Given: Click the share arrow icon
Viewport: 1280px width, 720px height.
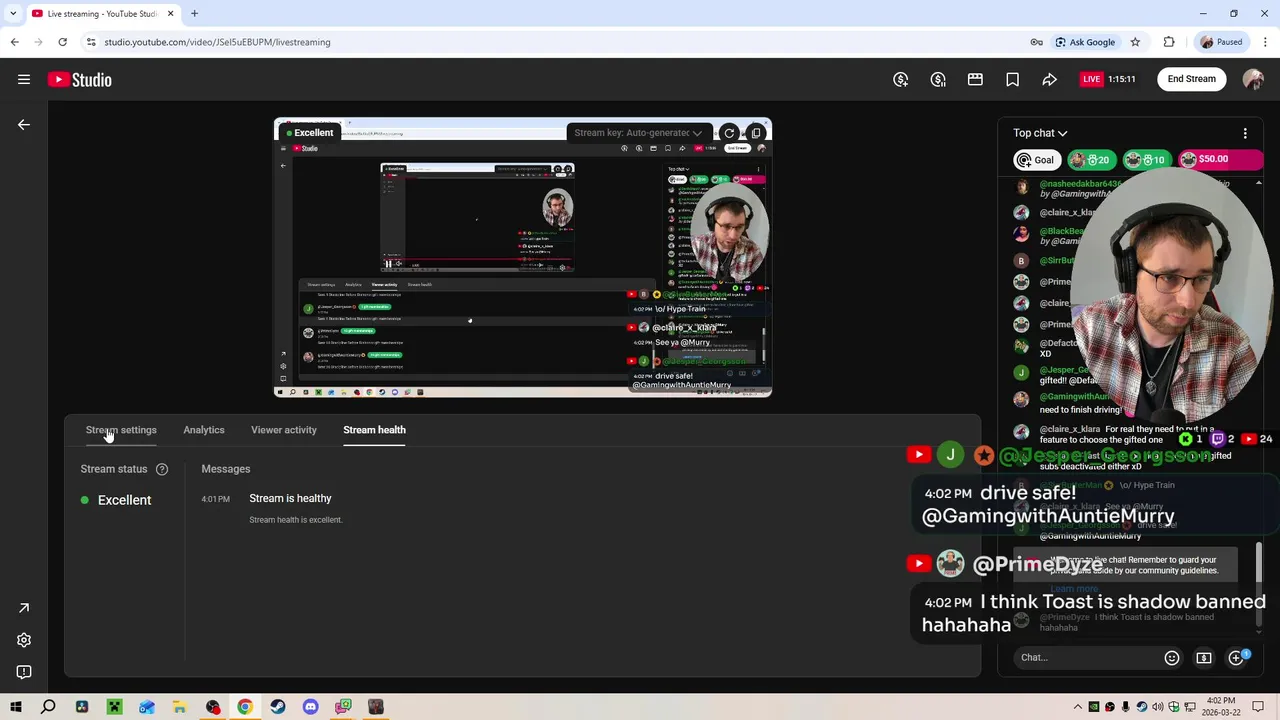Looking at the screenshot, I should [1049, 79].
